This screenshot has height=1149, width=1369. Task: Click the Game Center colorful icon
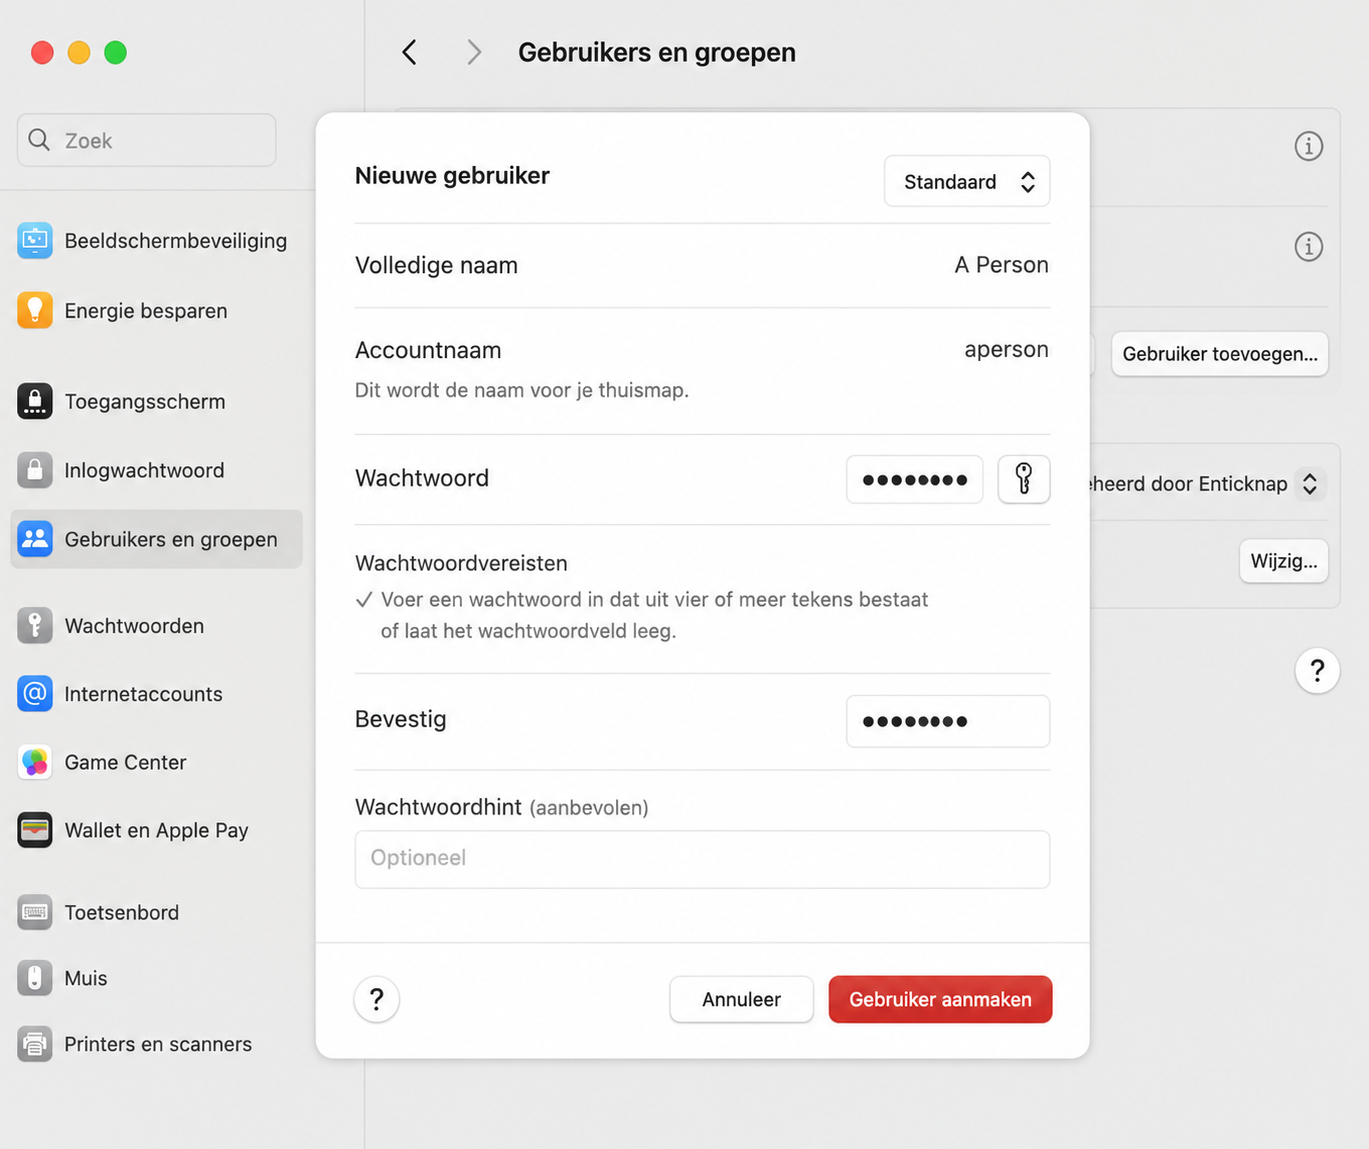(35, 762)
